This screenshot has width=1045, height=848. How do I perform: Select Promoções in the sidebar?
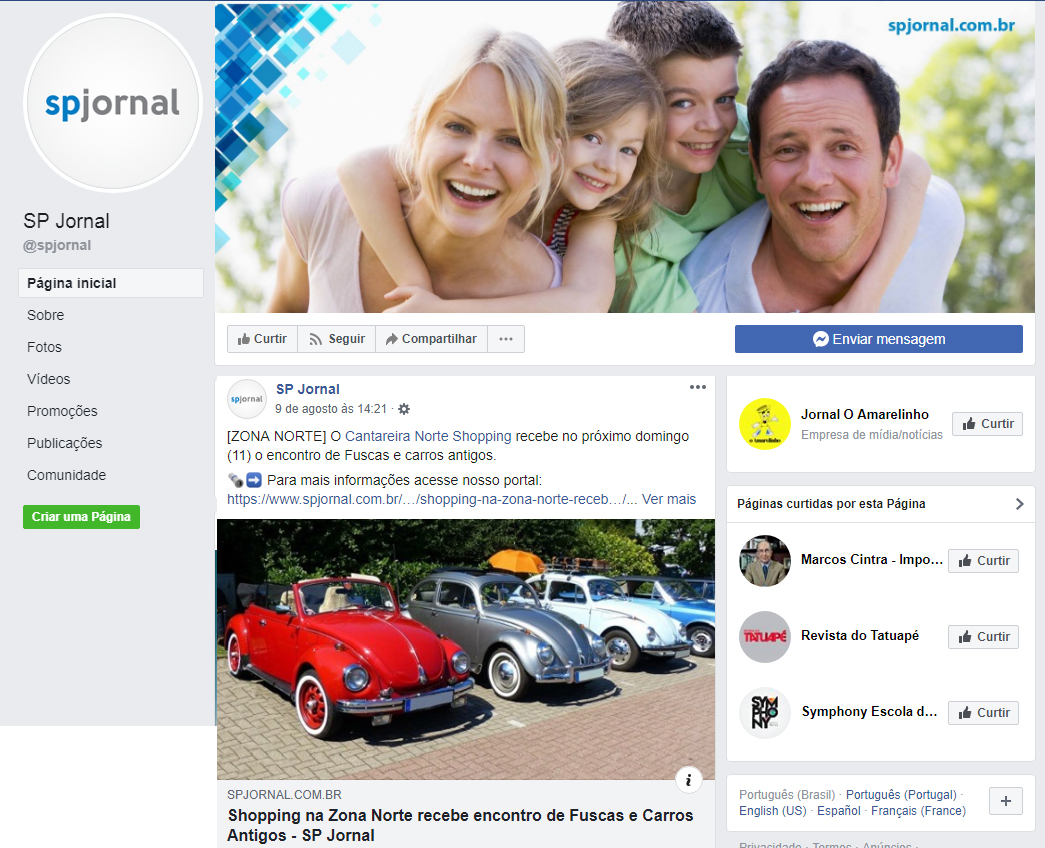pyautogui.click(x=62, y=411)
